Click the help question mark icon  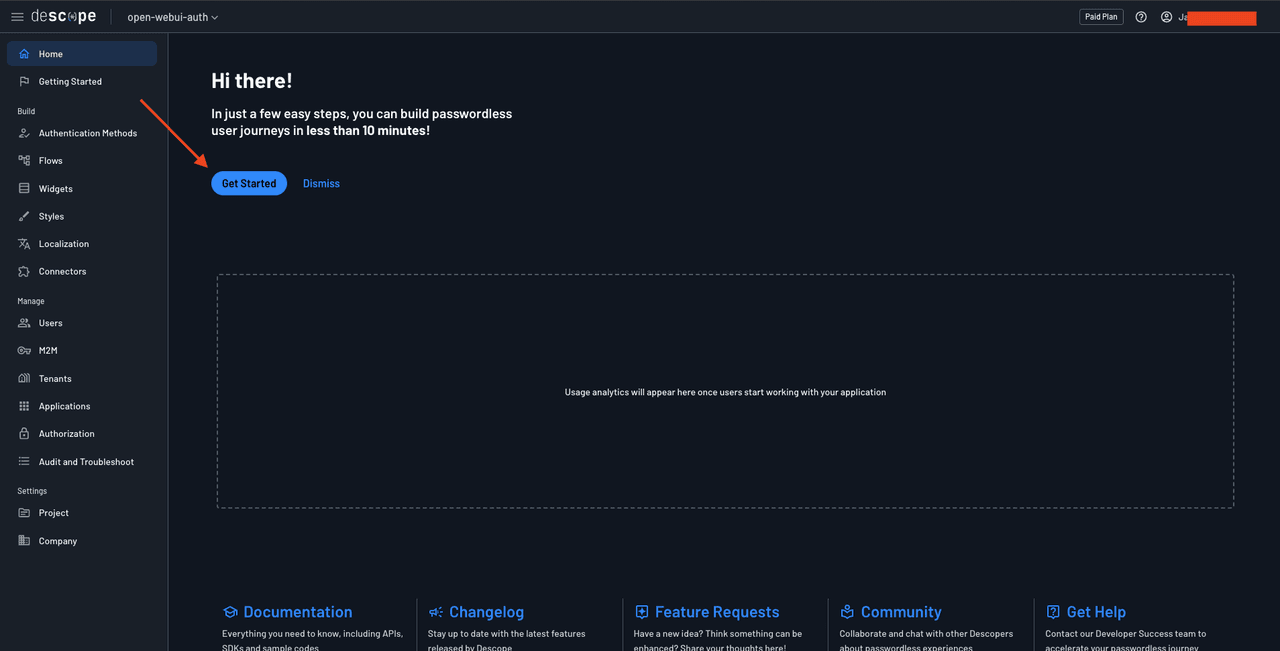(x=1141, y=16)
